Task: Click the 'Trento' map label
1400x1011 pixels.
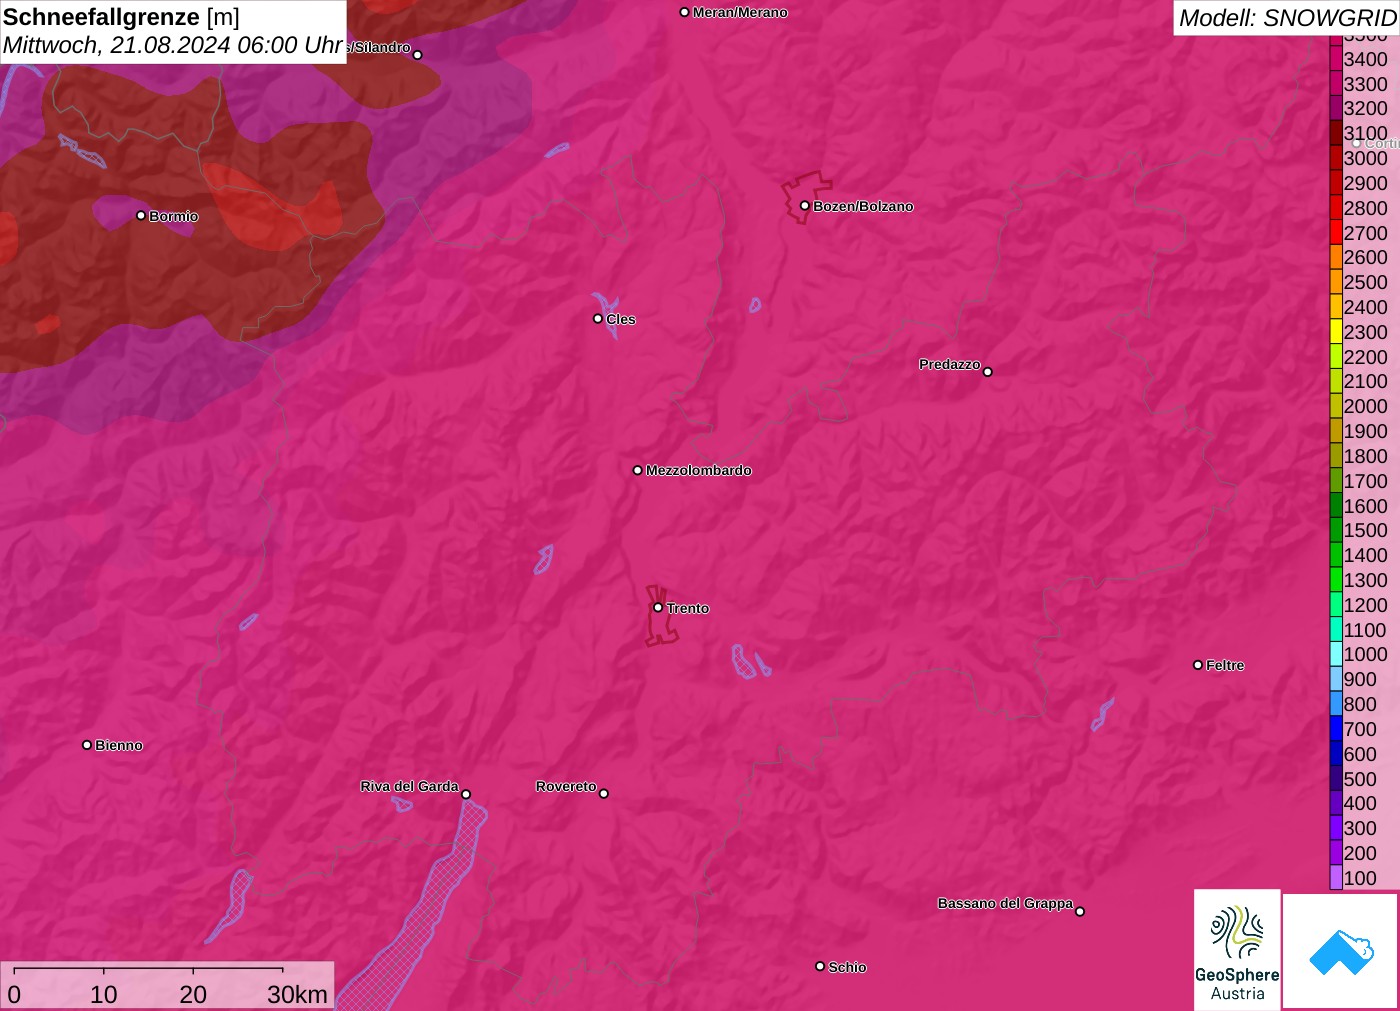Action: click(x=688, y=608)
